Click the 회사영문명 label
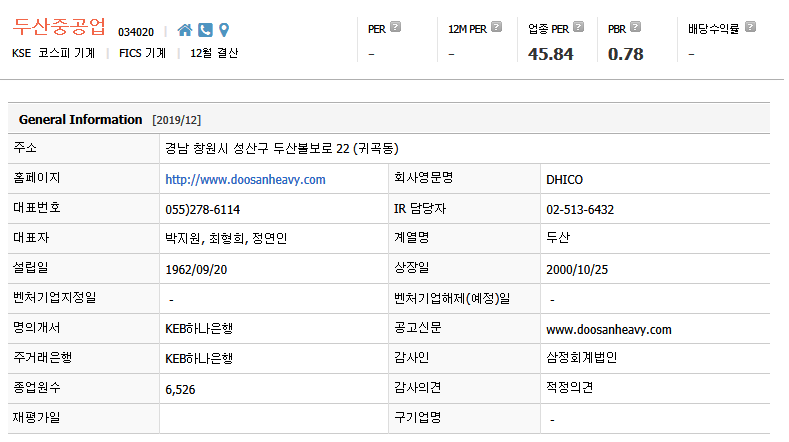The height and width of the screenshot is (442, 789). (x=424, y=178)
